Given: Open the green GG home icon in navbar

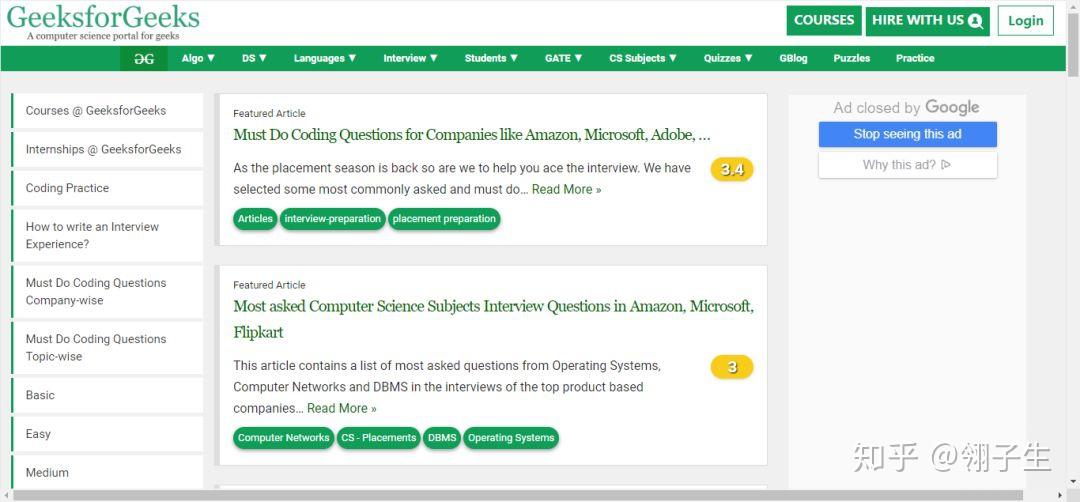Looking at the screenshot, I should click(144, 59).
